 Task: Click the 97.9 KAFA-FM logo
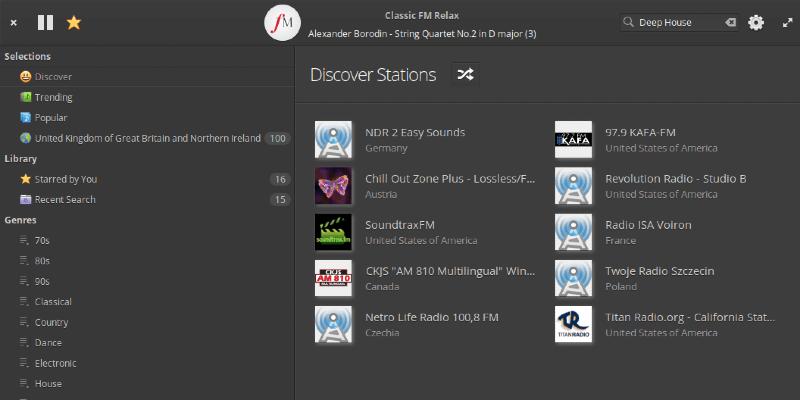(574, 140)
